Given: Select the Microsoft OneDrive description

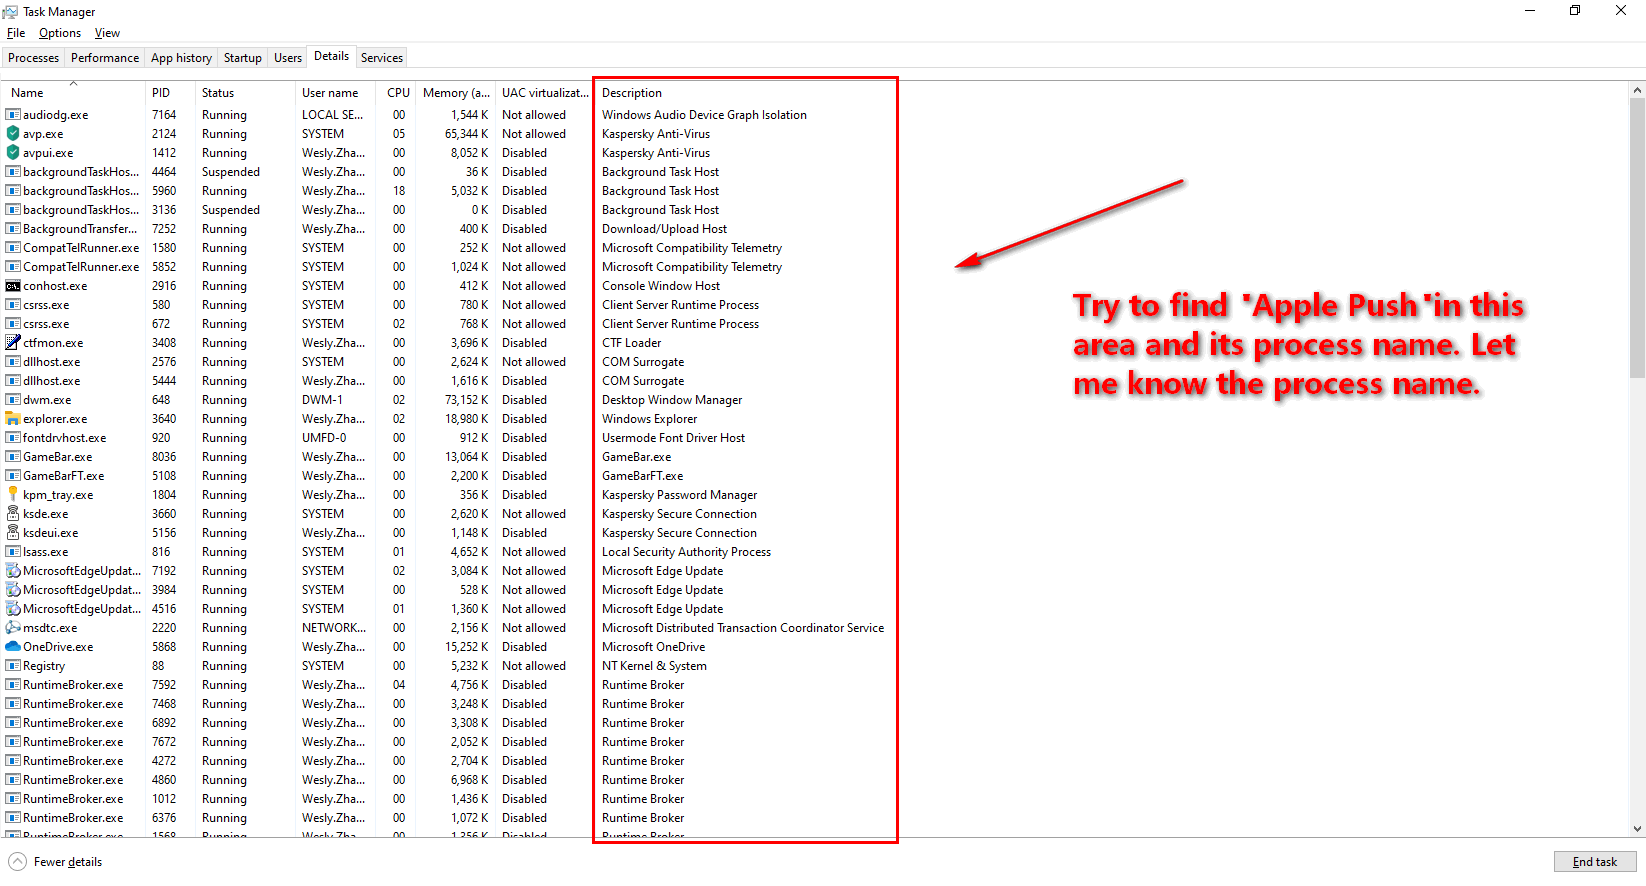Looking at the screenshot, I should click(x=653, y=647).
